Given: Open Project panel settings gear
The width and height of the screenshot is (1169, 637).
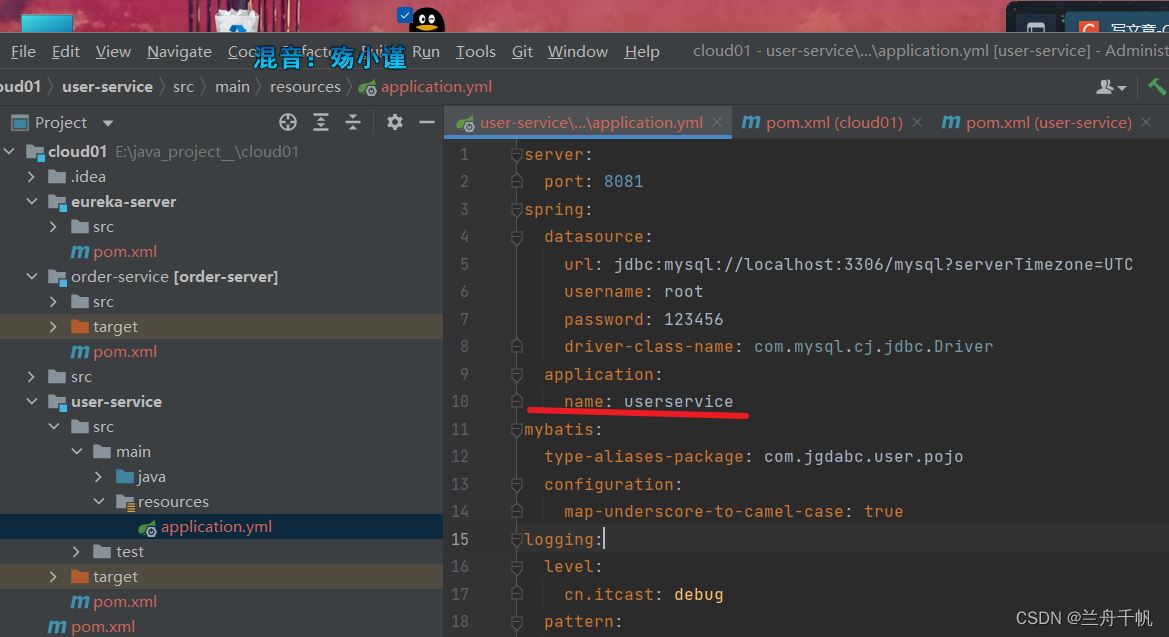Looking at the screenshot, I should tap(394, 122).
